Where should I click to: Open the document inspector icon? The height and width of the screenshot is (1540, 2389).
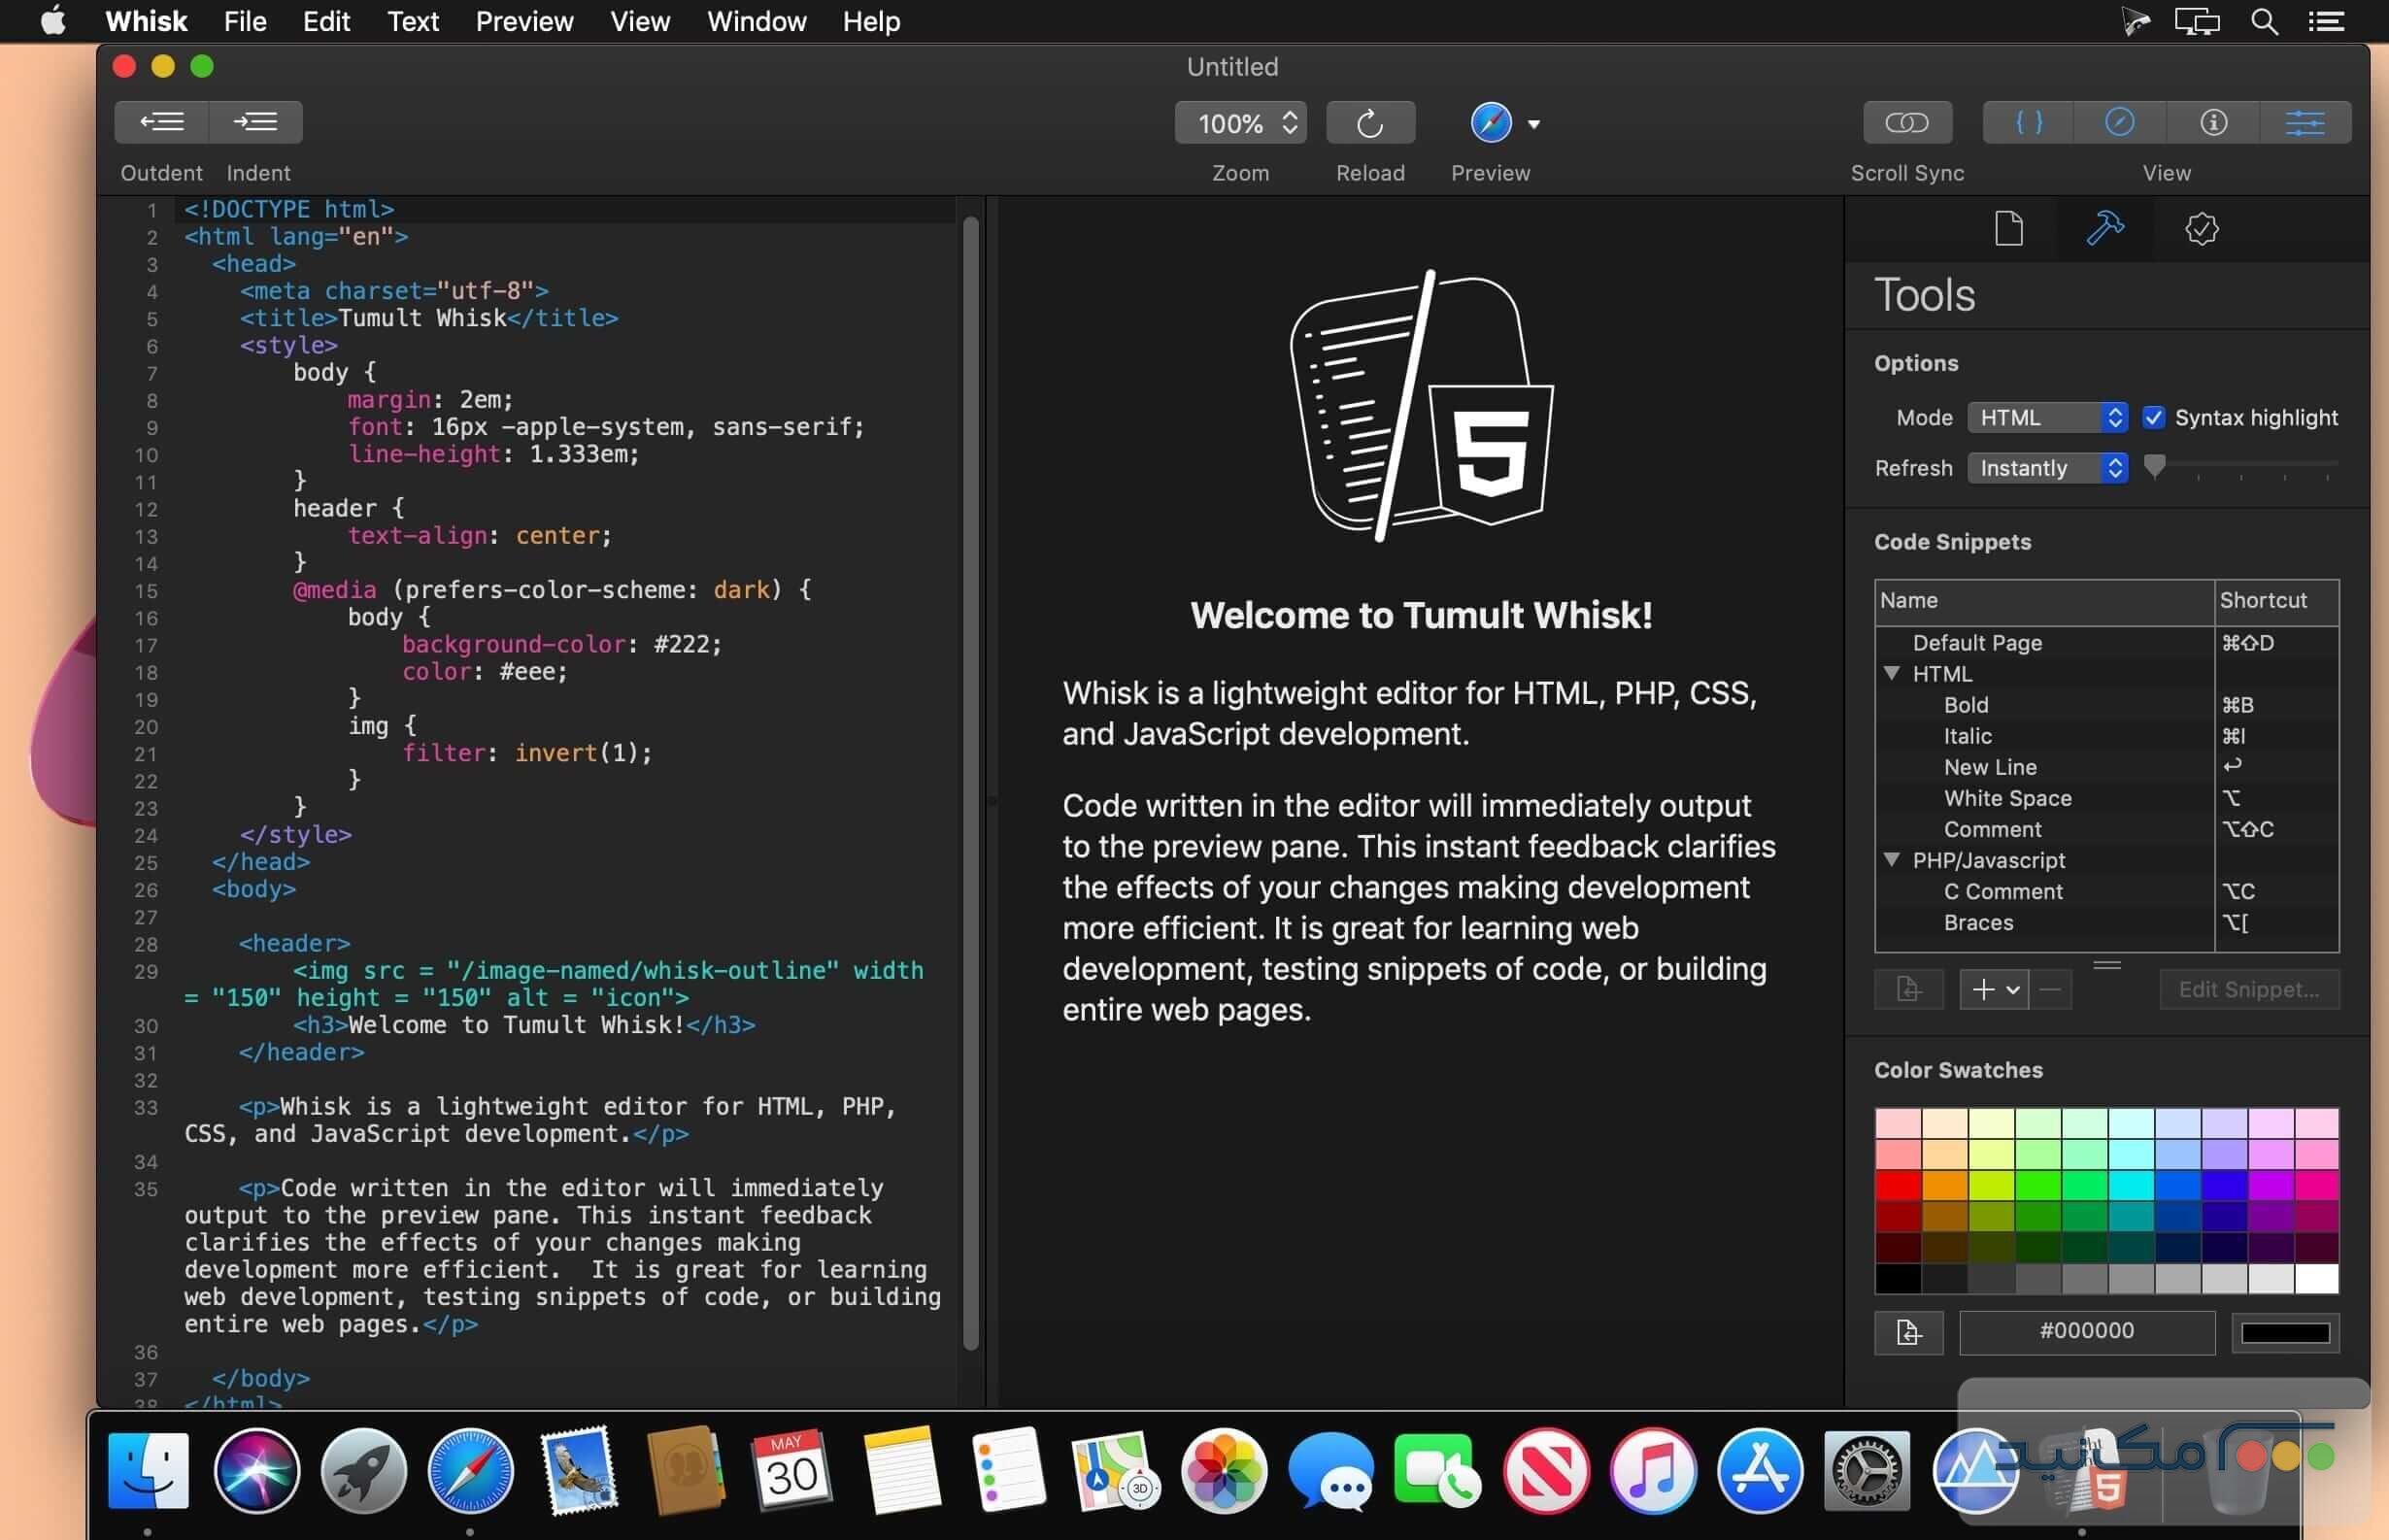pos(2009,228)
